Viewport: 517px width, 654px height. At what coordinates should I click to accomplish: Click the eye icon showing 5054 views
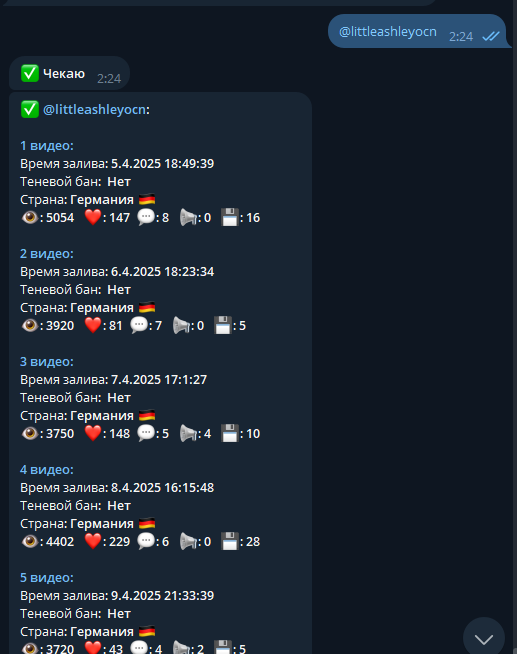click(x=30, y=217)
